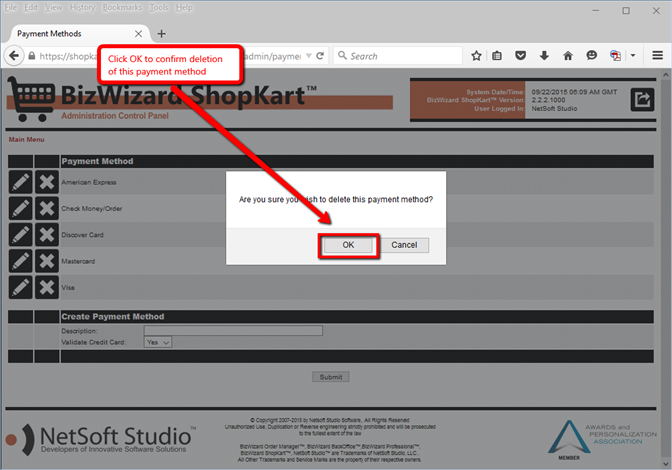This screenshot has height=470, width=672.
Task: Delete the American Express payment method
Action: 47,182
